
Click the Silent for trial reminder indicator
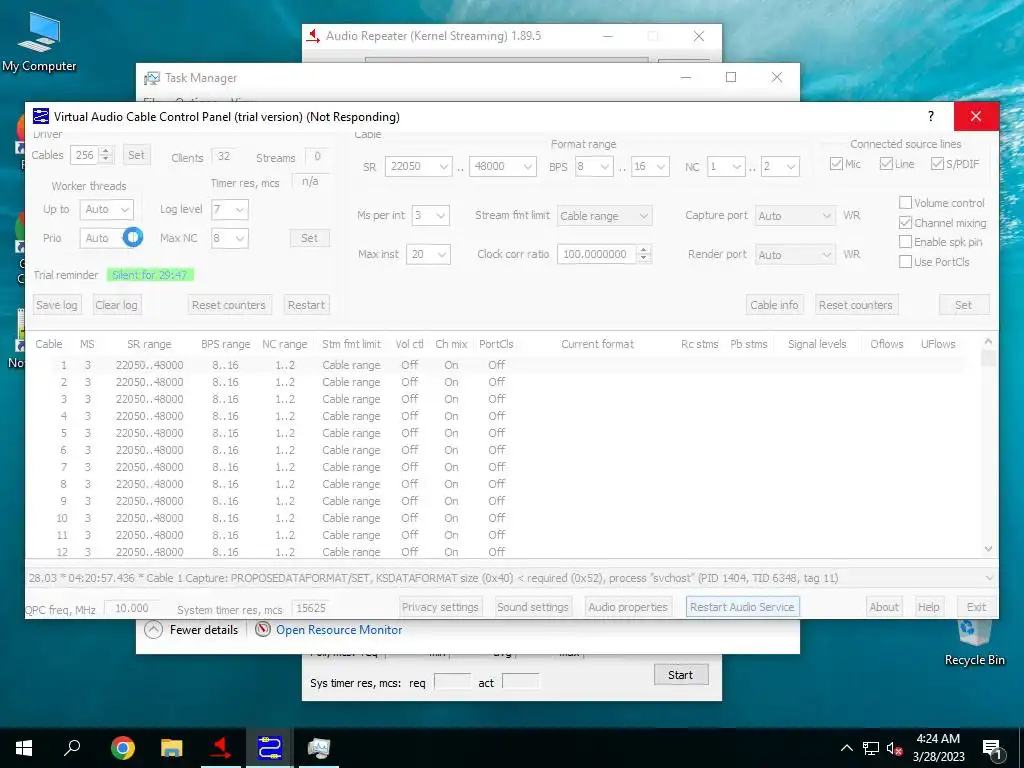(x=150, y=275)
